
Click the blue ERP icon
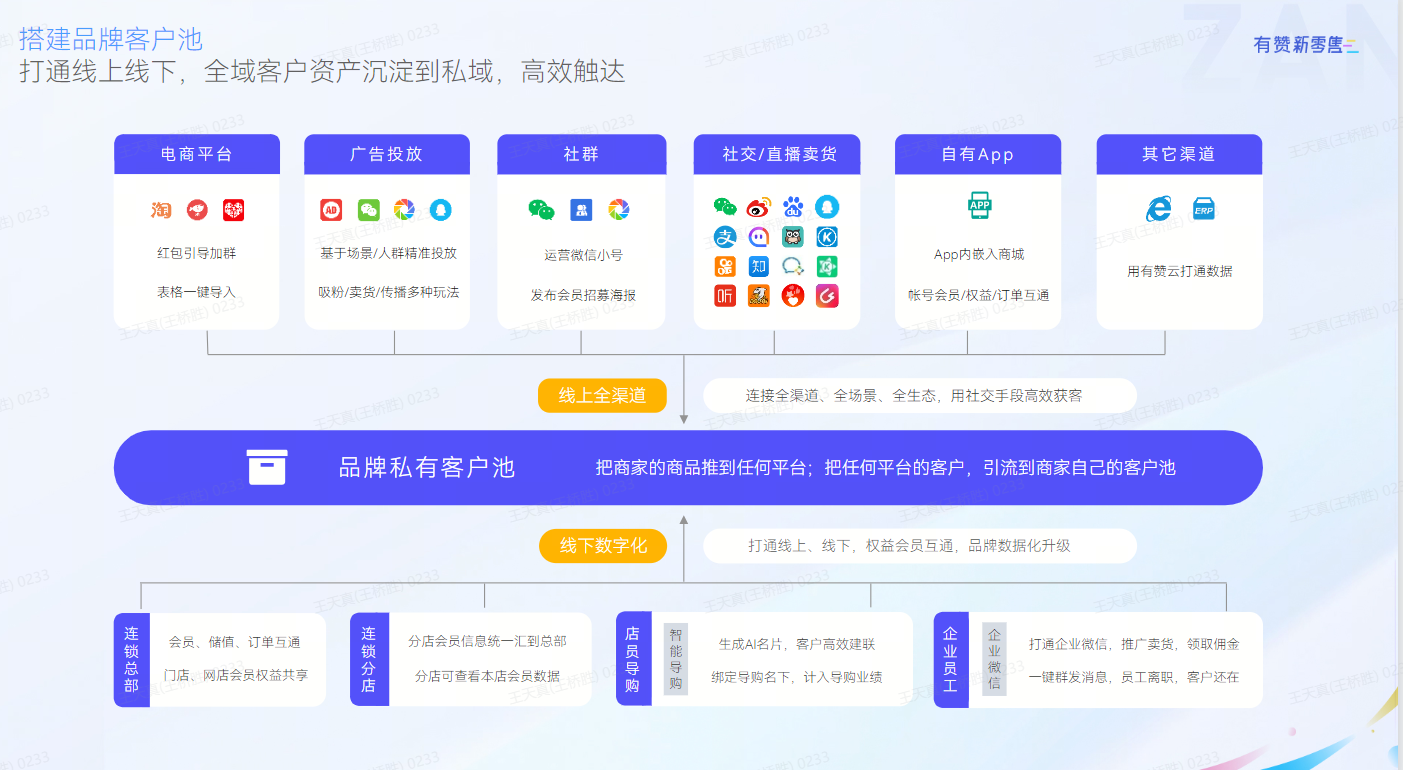coord(1204,209)
